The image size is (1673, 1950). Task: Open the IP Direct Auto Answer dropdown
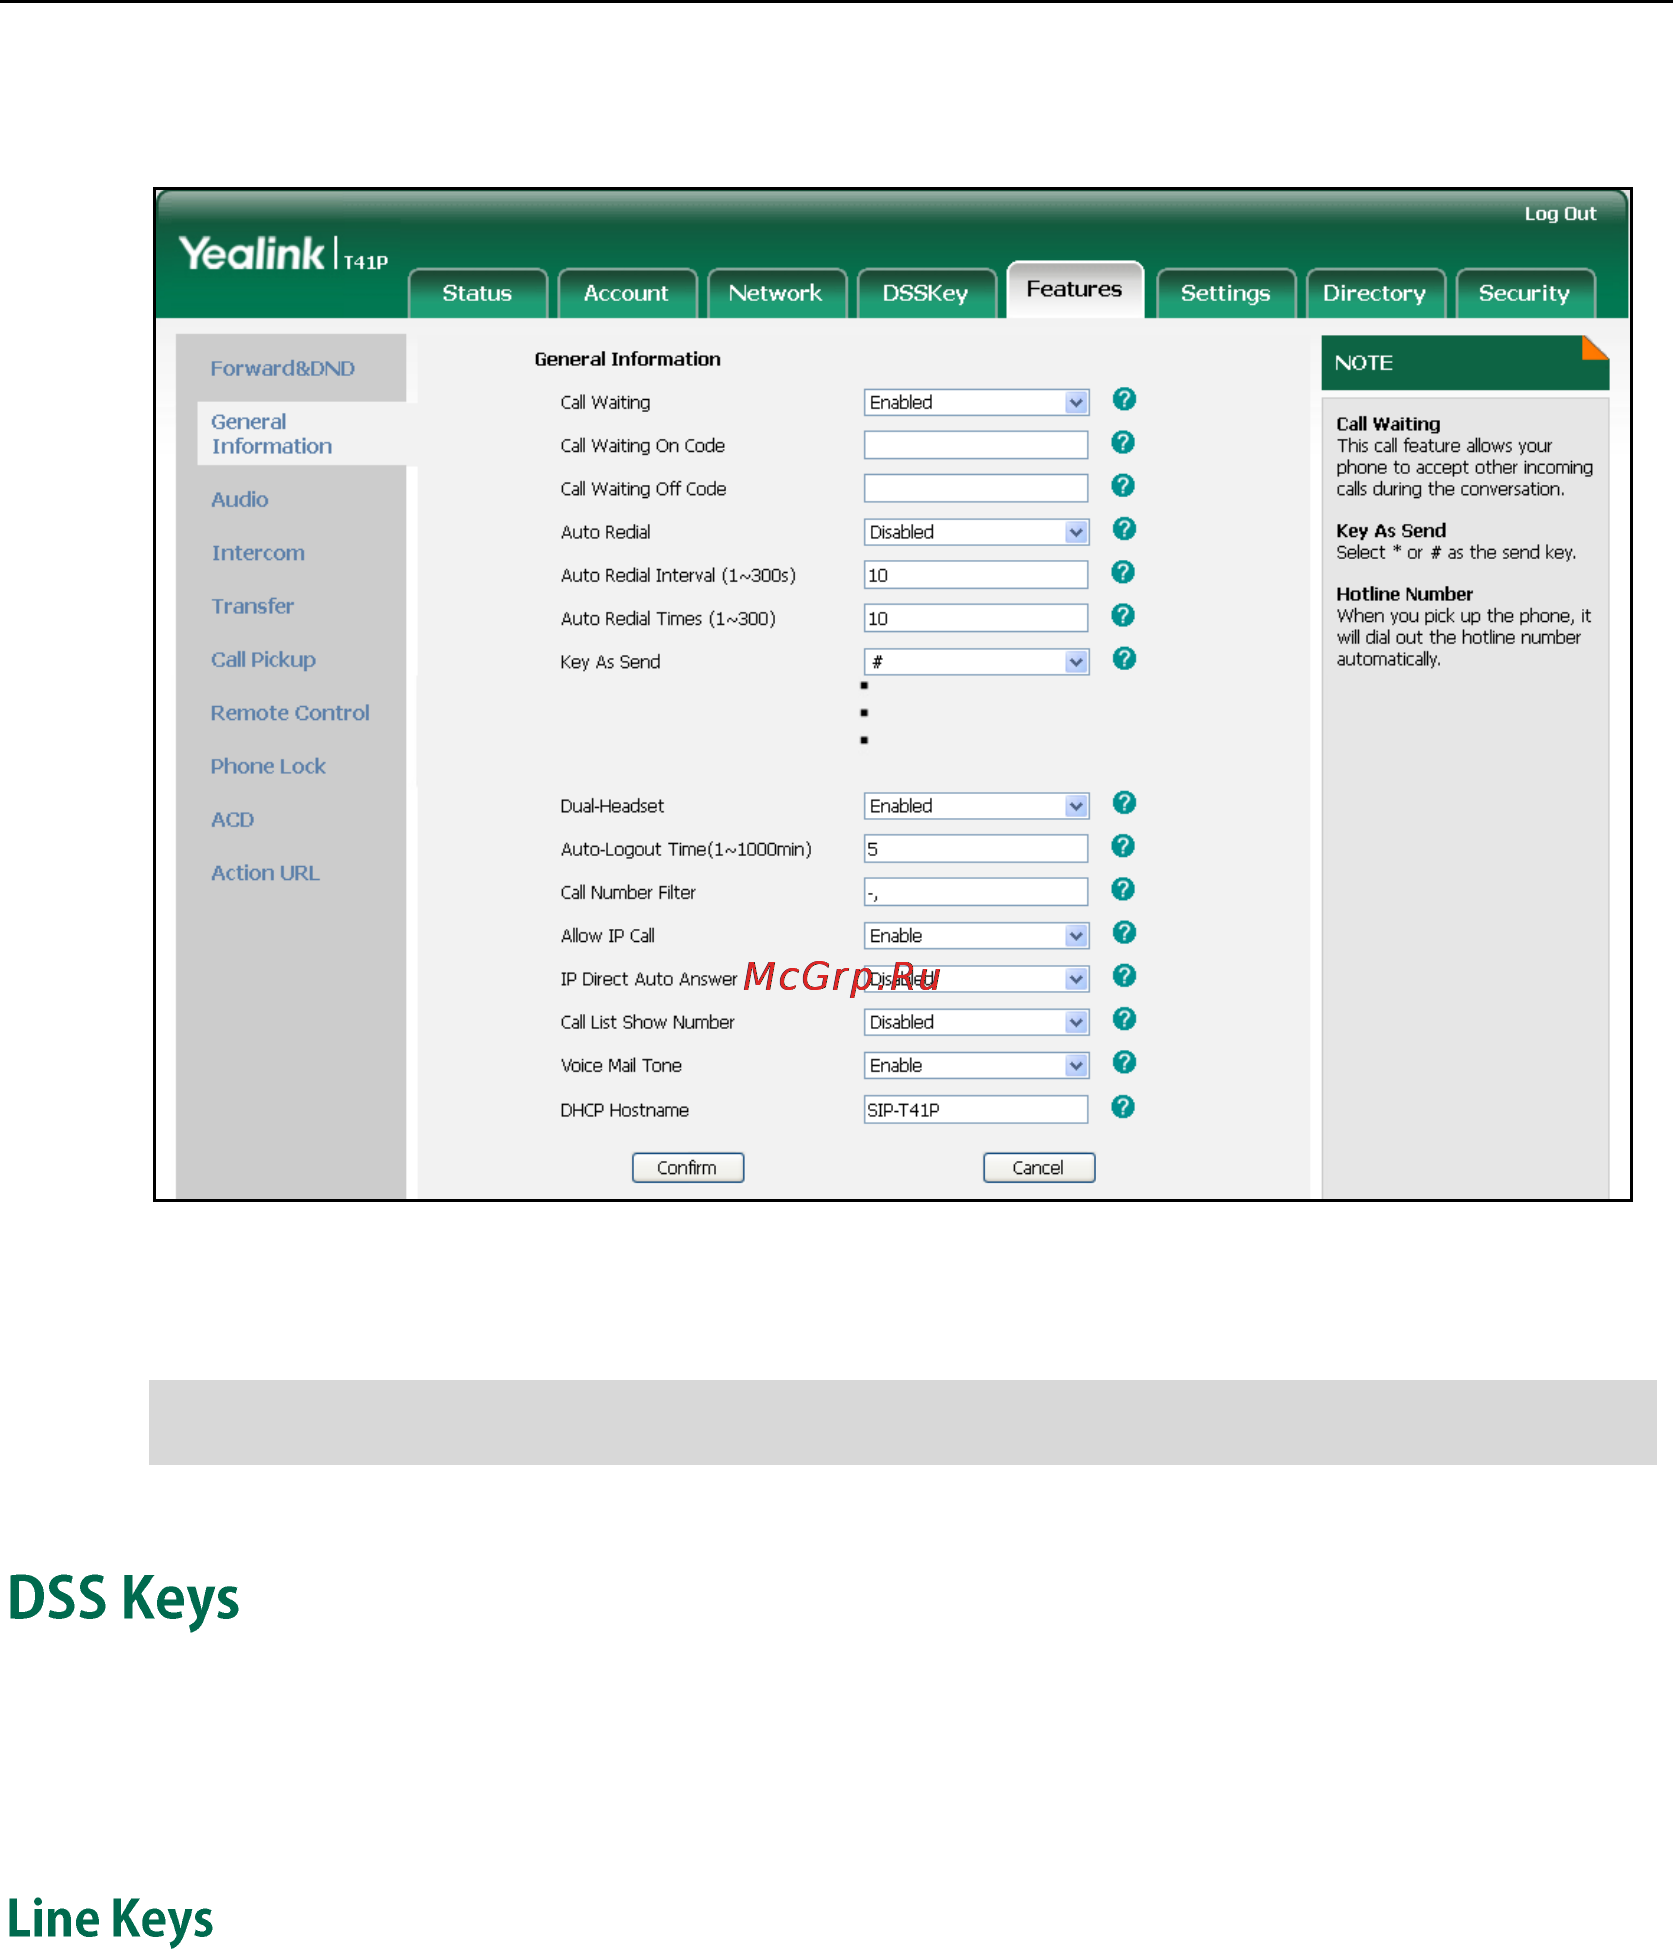coord(976,979)
